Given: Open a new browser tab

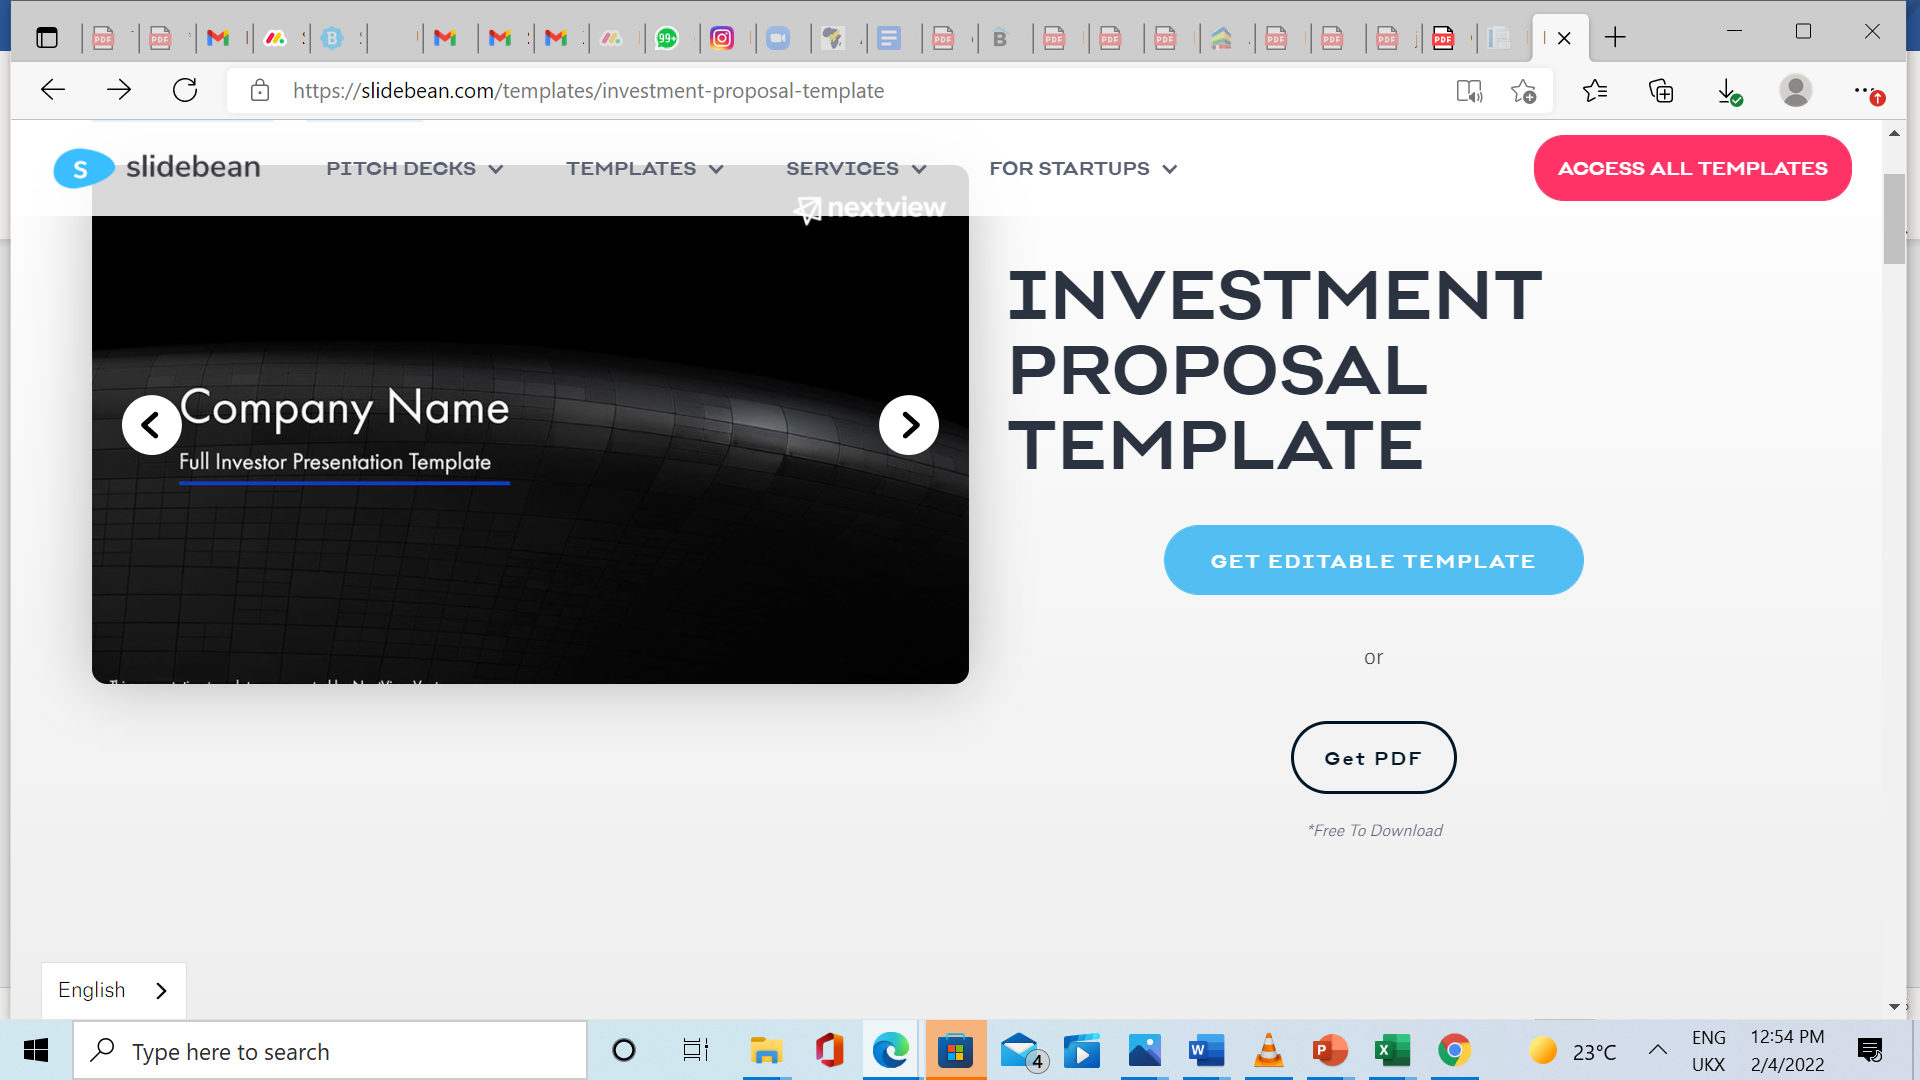Looking at the screenshot, I should [1615, 38].
